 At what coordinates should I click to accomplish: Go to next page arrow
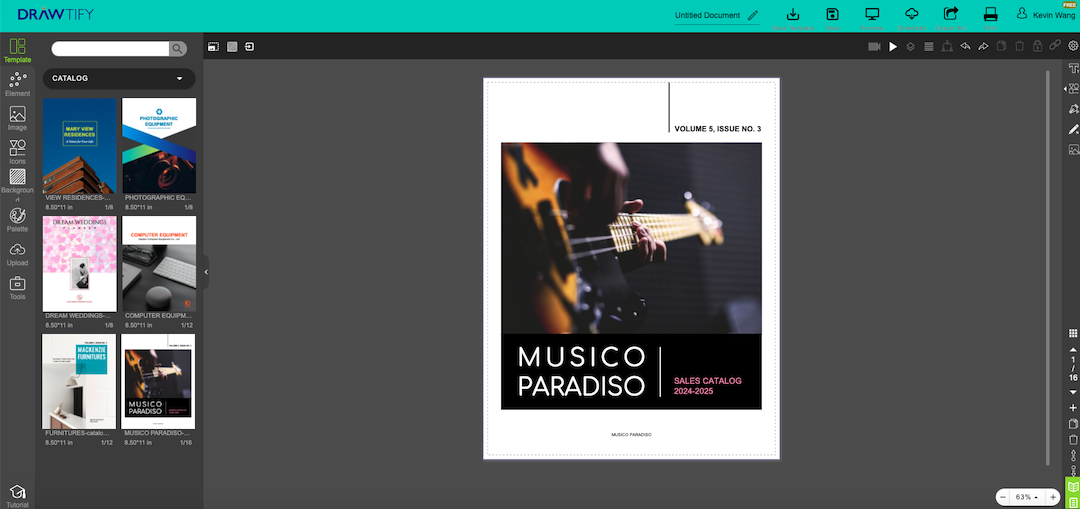click(1072, 392)
